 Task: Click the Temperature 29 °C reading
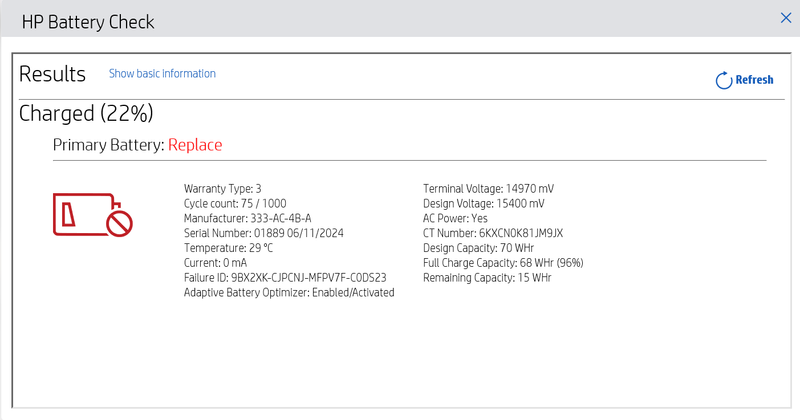pyautogui.click(x=229, y=248)
